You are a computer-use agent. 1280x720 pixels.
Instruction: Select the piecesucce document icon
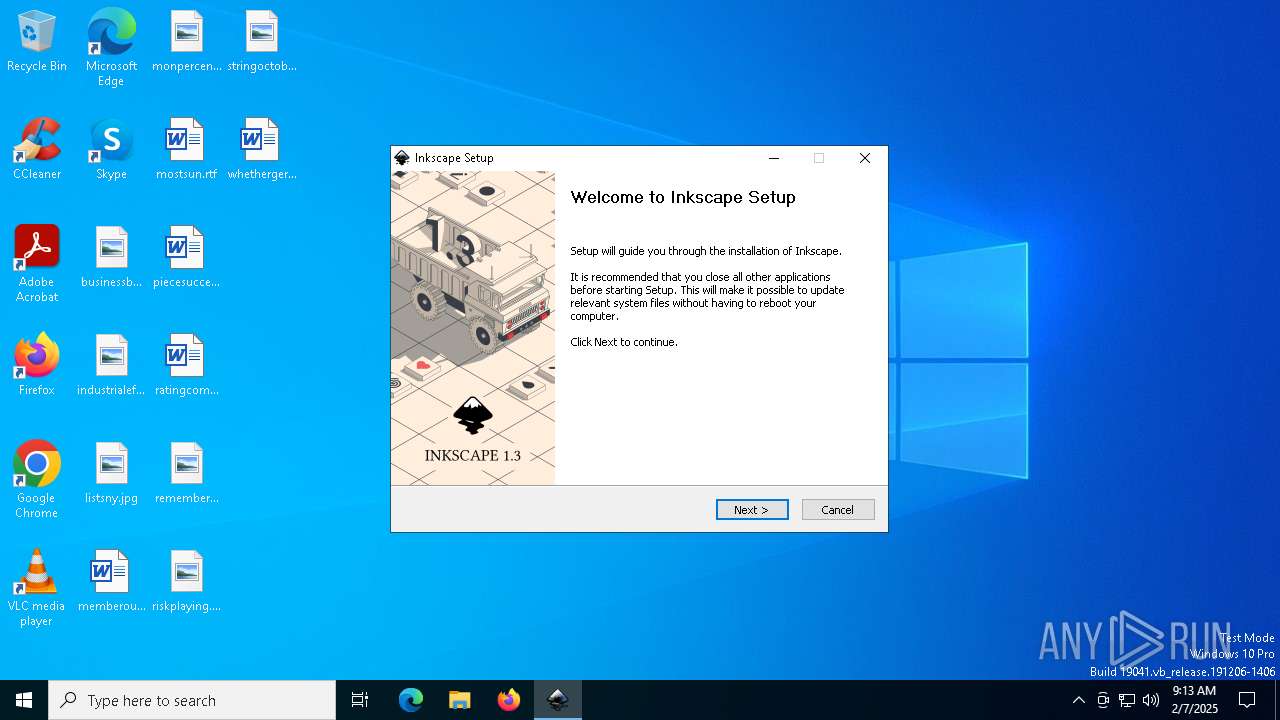point(187,258)
